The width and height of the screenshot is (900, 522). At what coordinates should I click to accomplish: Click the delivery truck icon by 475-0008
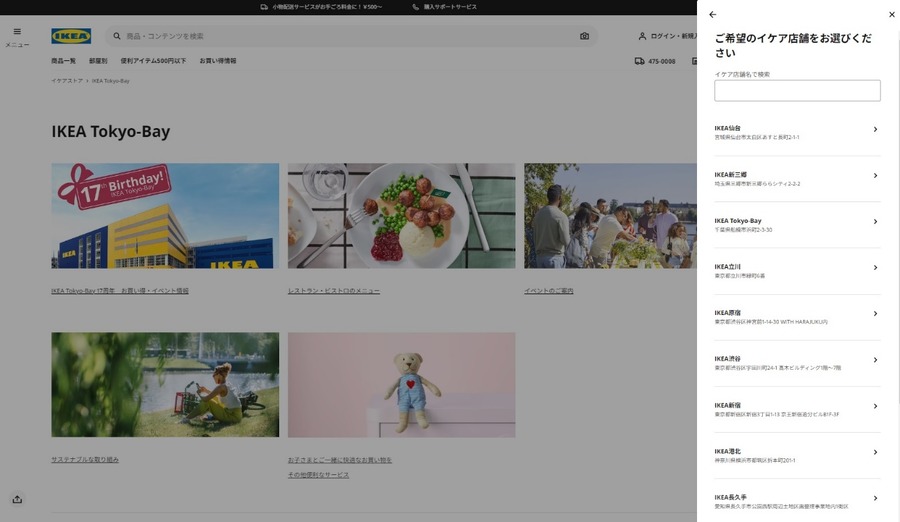coord(639,61)
